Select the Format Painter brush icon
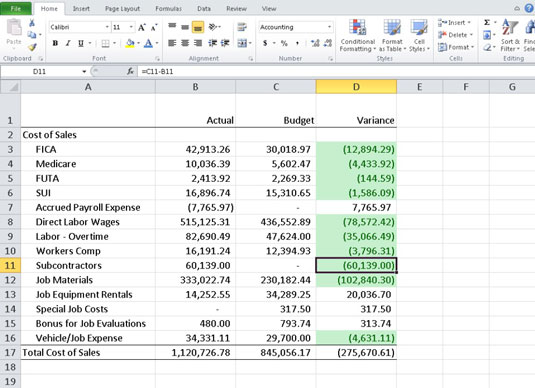 click(32, 47)
